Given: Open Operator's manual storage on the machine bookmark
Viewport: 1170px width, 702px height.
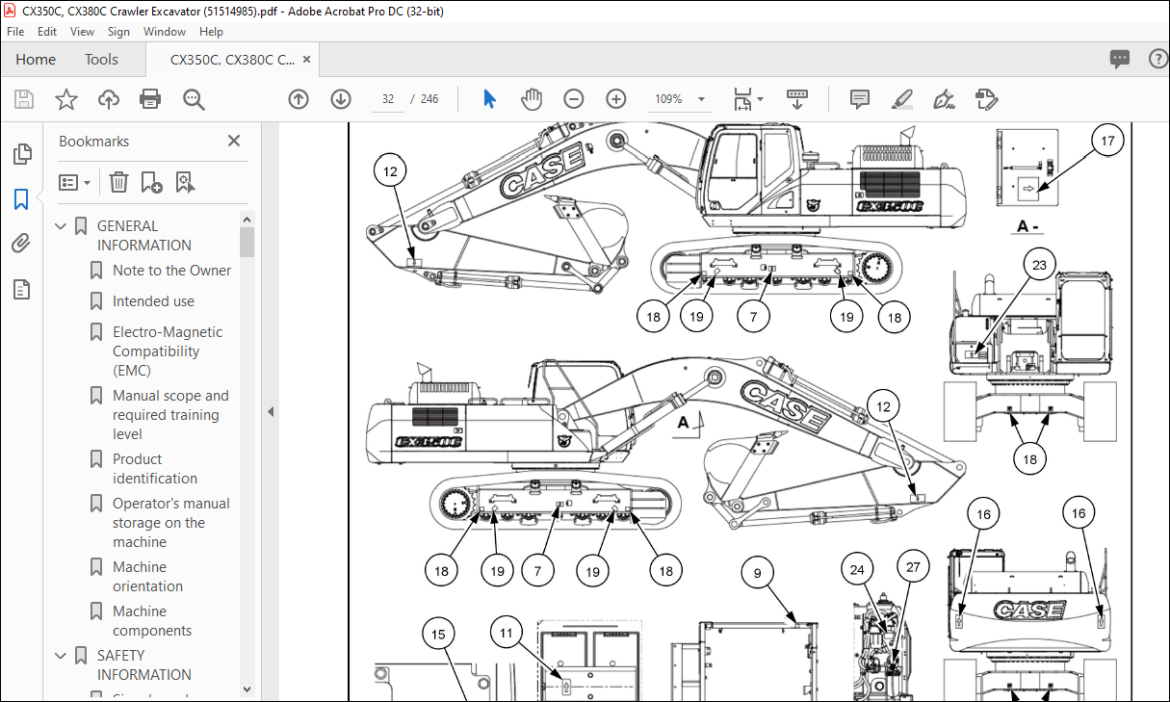Looking at the screenshot, I should pos(171,522).
